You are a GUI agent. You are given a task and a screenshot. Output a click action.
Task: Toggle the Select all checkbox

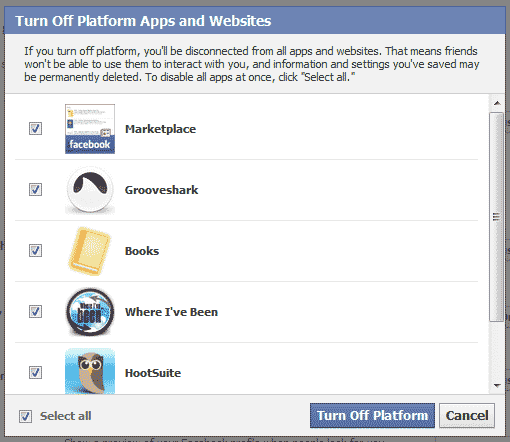tap(25, 416)
